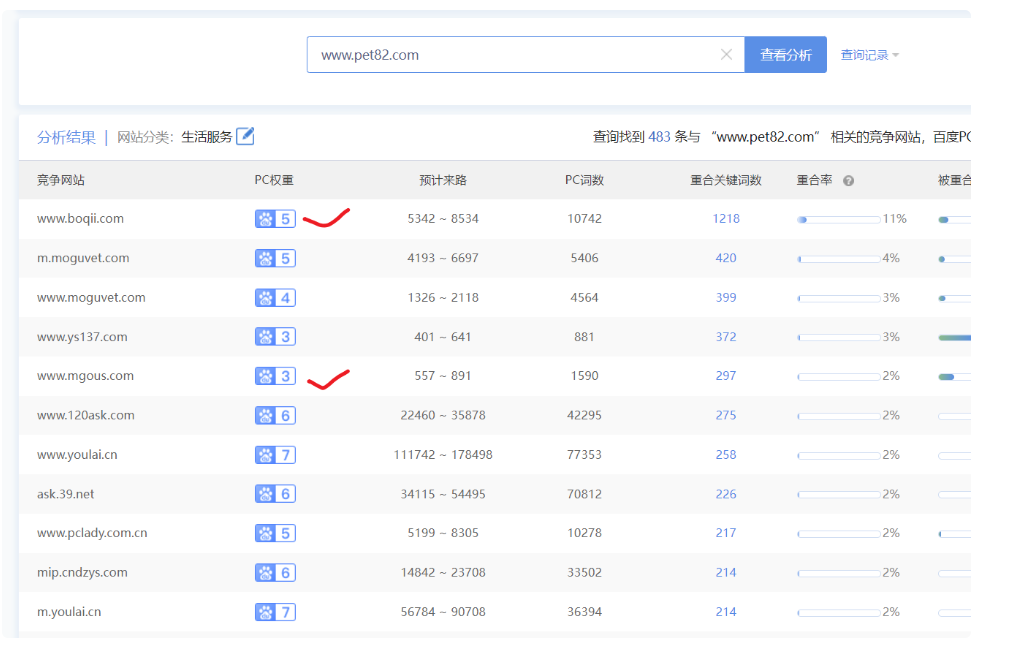Screen dimensions: 1017x646
Task: Click the 重合关键词数 column header
Action: point(726,180)
